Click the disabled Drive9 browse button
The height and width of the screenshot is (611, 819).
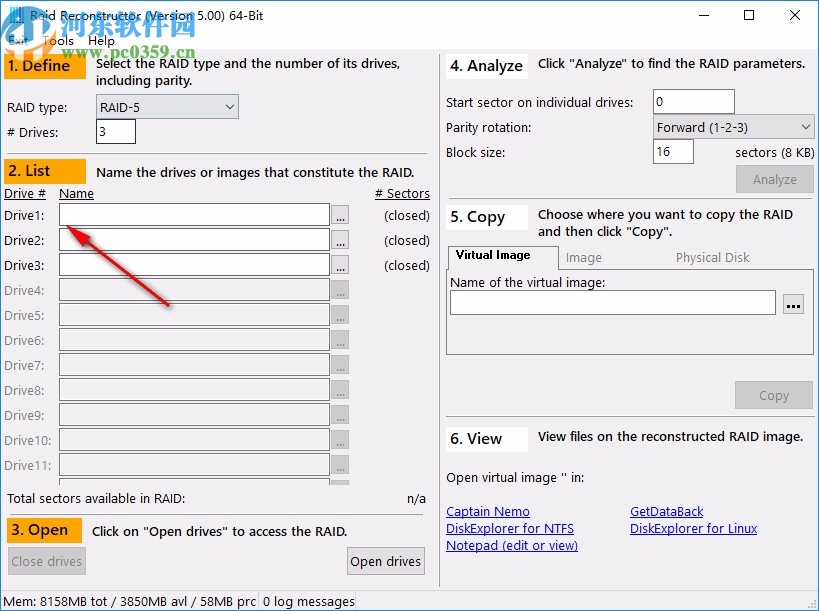(x=340, y=415)
